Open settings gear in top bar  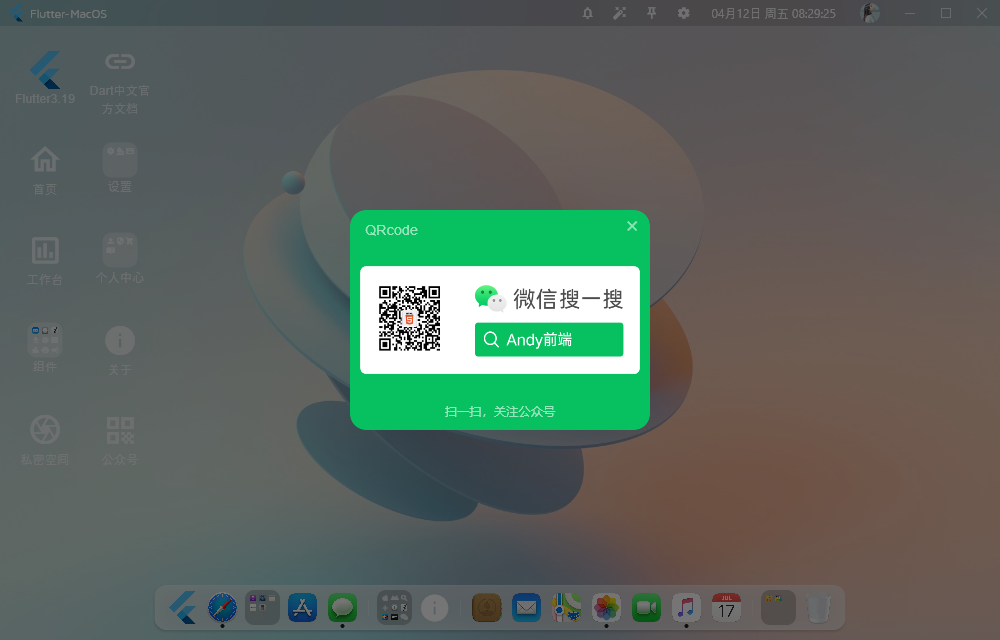[683, 13]
